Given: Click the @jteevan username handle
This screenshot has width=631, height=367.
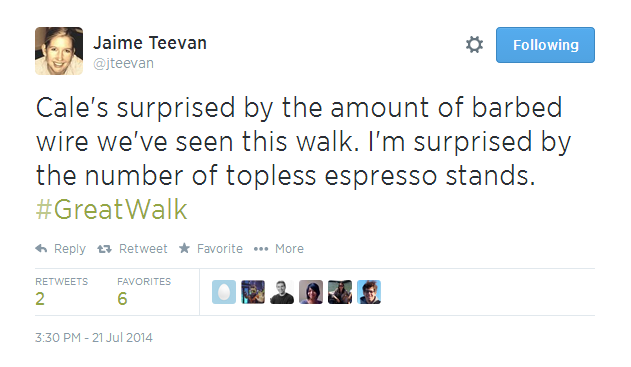Looking at the screenshot, I should coord(124,63).
